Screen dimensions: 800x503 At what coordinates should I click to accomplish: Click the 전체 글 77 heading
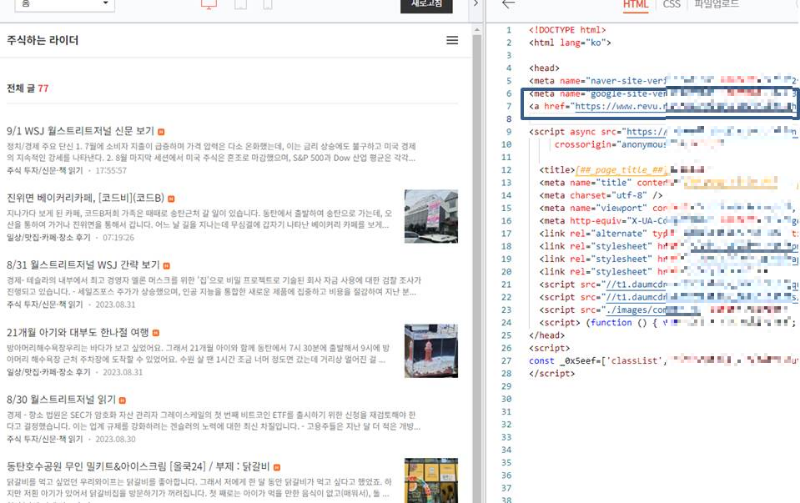28,88
